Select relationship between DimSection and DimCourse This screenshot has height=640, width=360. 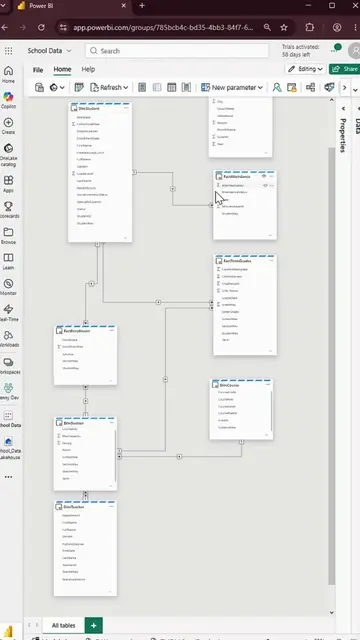179,456
